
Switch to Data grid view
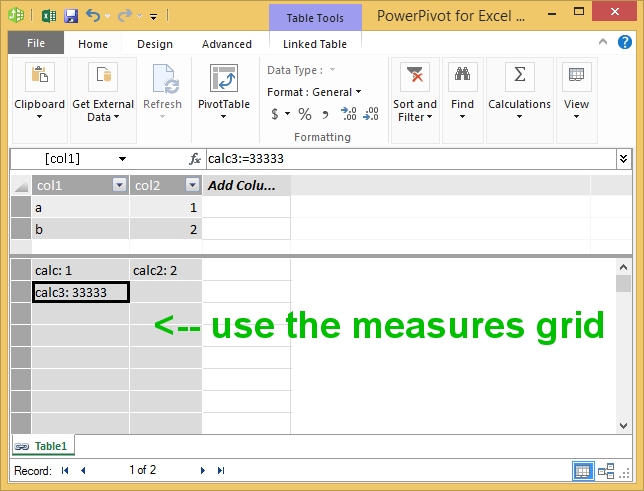(583, 470)
